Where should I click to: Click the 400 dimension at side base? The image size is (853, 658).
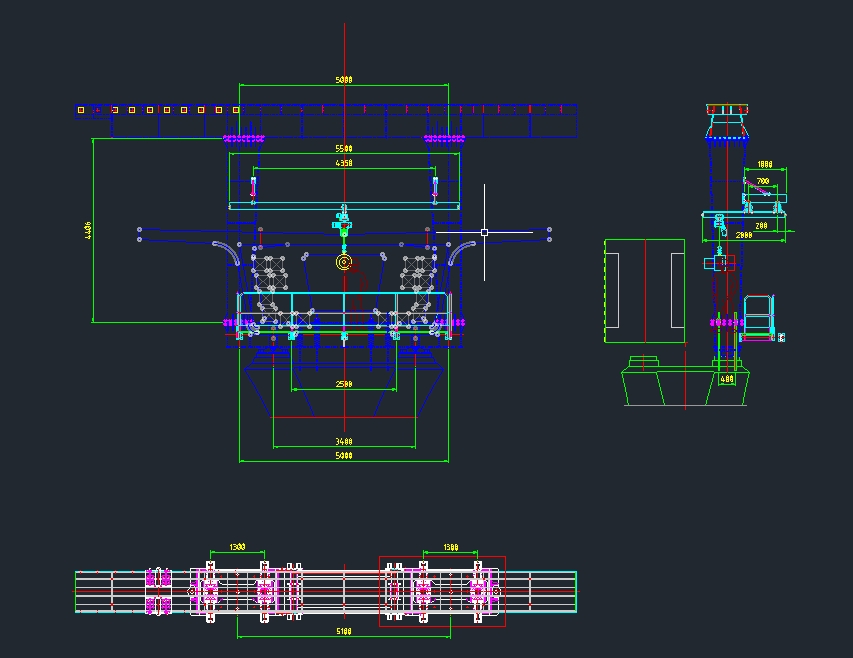pyautogui.click(x=727, y=379)
